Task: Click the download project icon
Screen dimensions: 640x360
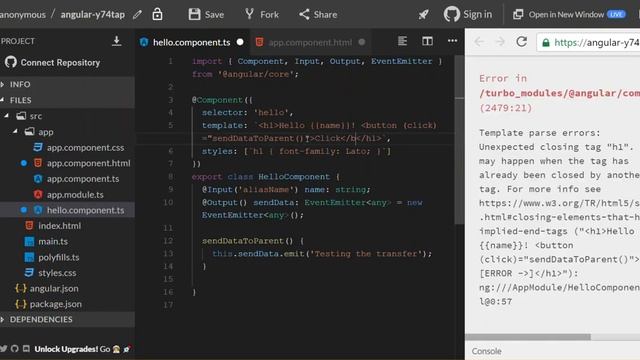Action: 116,41
